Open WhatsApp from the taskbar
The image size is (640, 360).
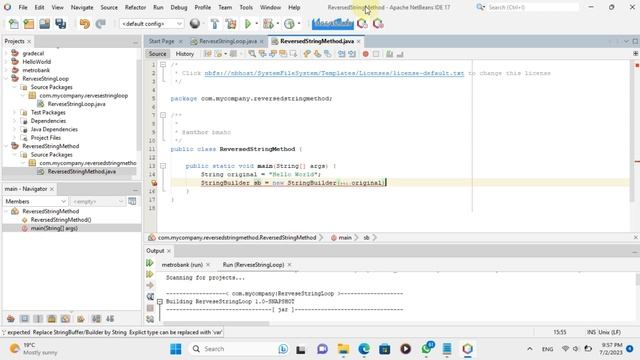point(427,348)
